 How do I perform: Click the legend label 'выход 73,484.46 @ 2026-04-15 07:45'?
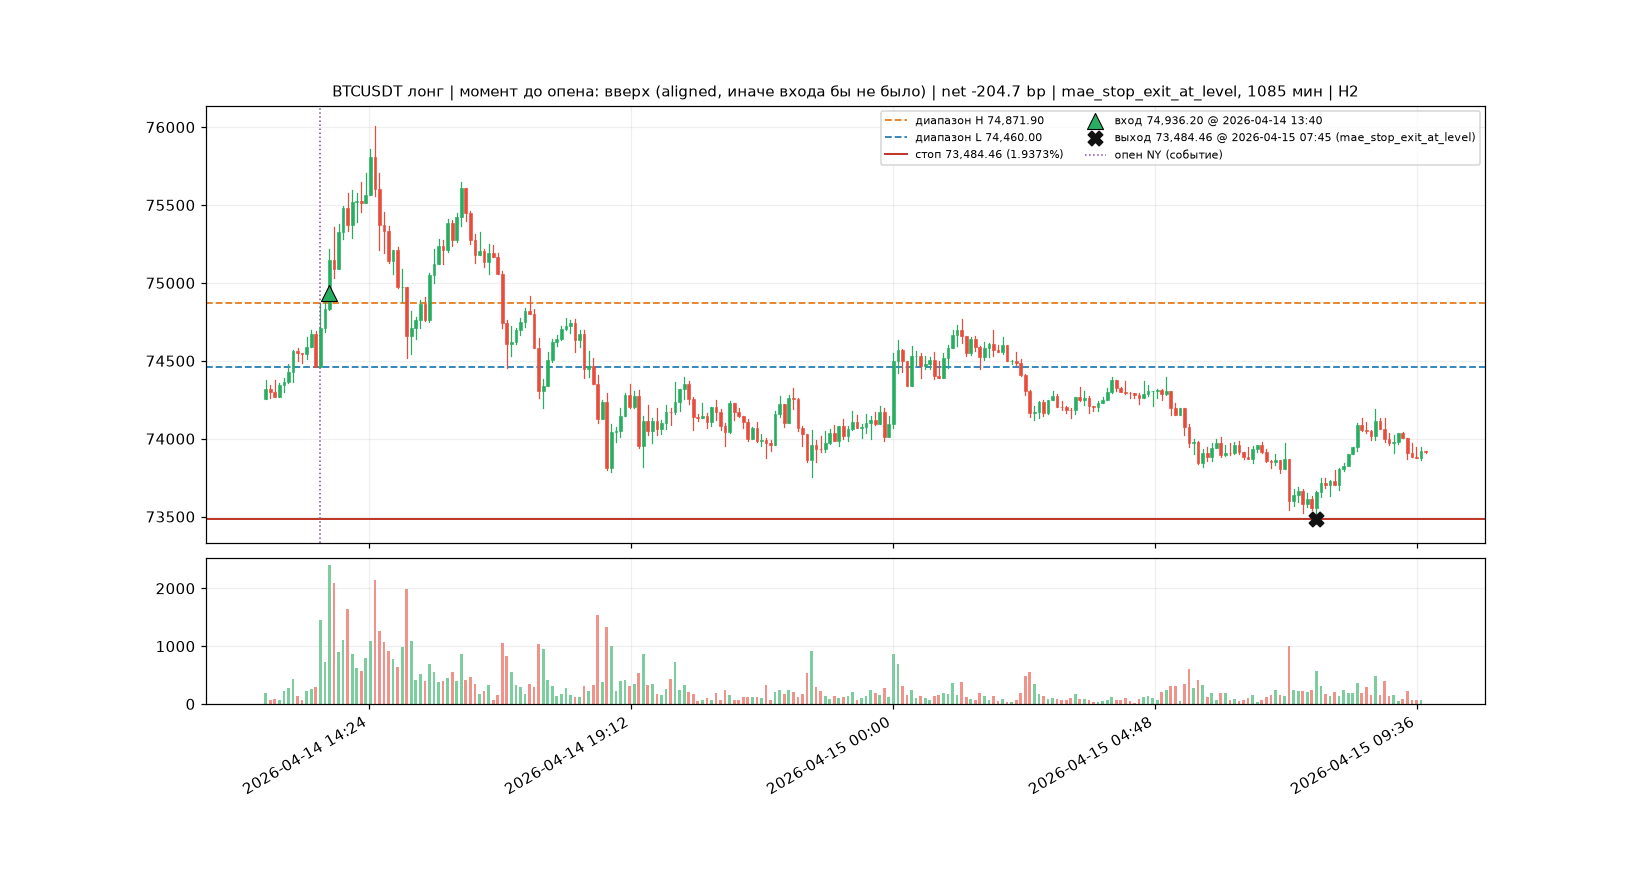[1223, 138]
